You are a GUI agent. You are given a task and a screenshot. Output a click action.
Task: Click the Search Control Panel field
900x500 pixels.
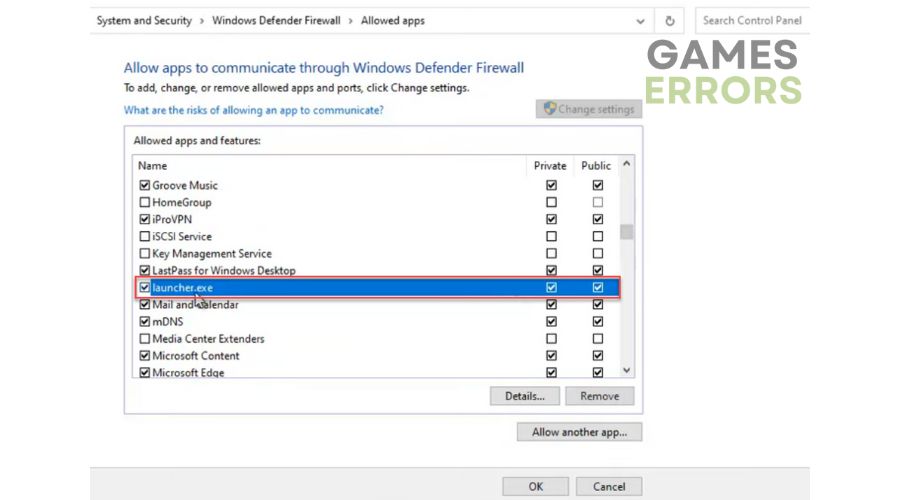(752, 21)
